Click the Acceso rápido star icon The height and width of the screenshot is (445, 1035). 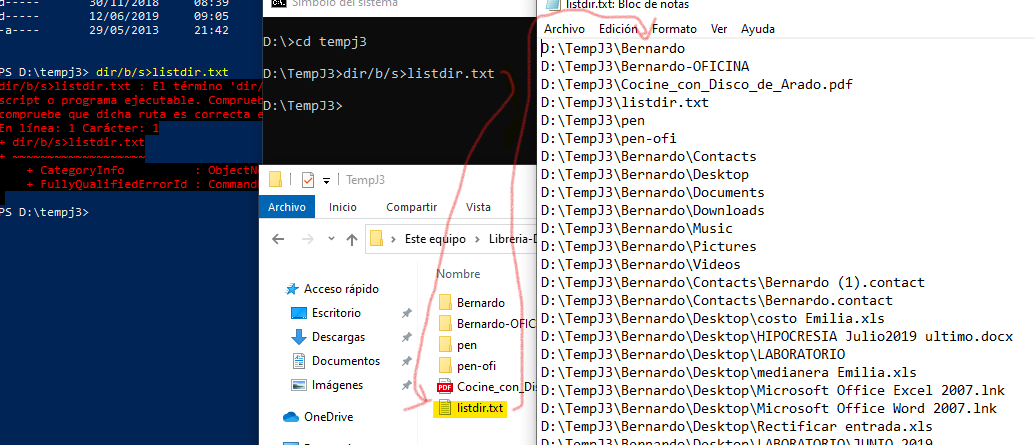tap(291, 289)
